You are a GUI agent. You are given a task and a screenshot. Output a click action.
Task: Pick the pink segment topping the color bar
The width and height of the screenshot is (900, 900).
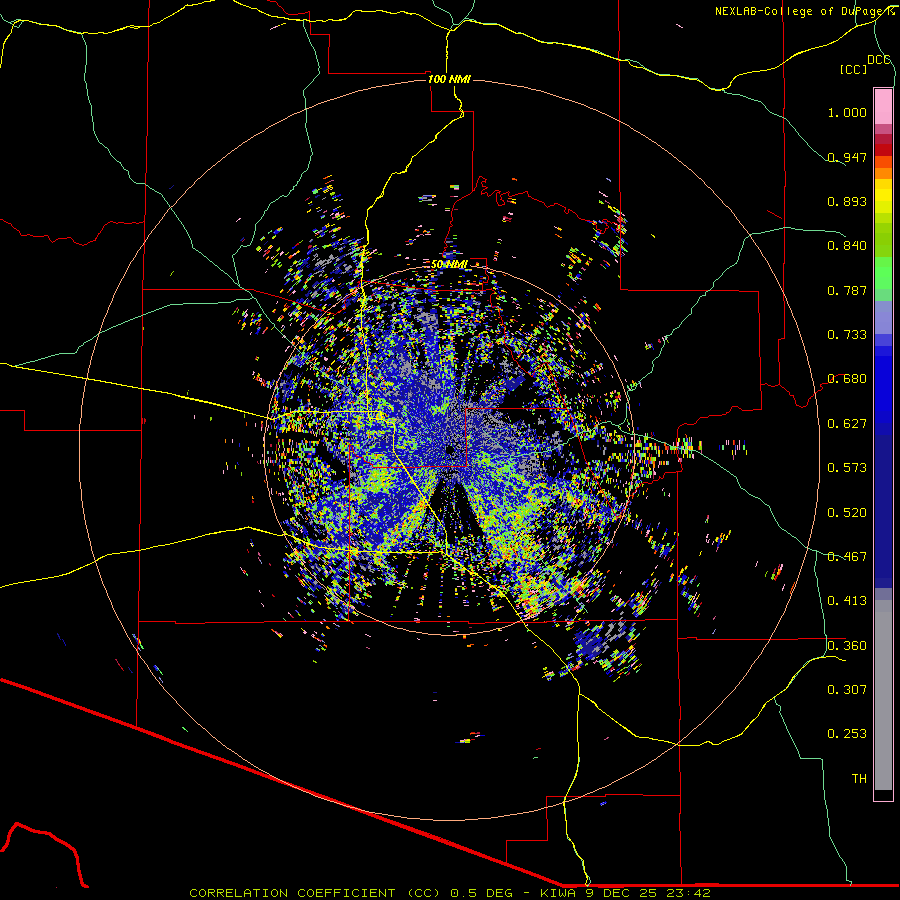(x=883, y=107)
